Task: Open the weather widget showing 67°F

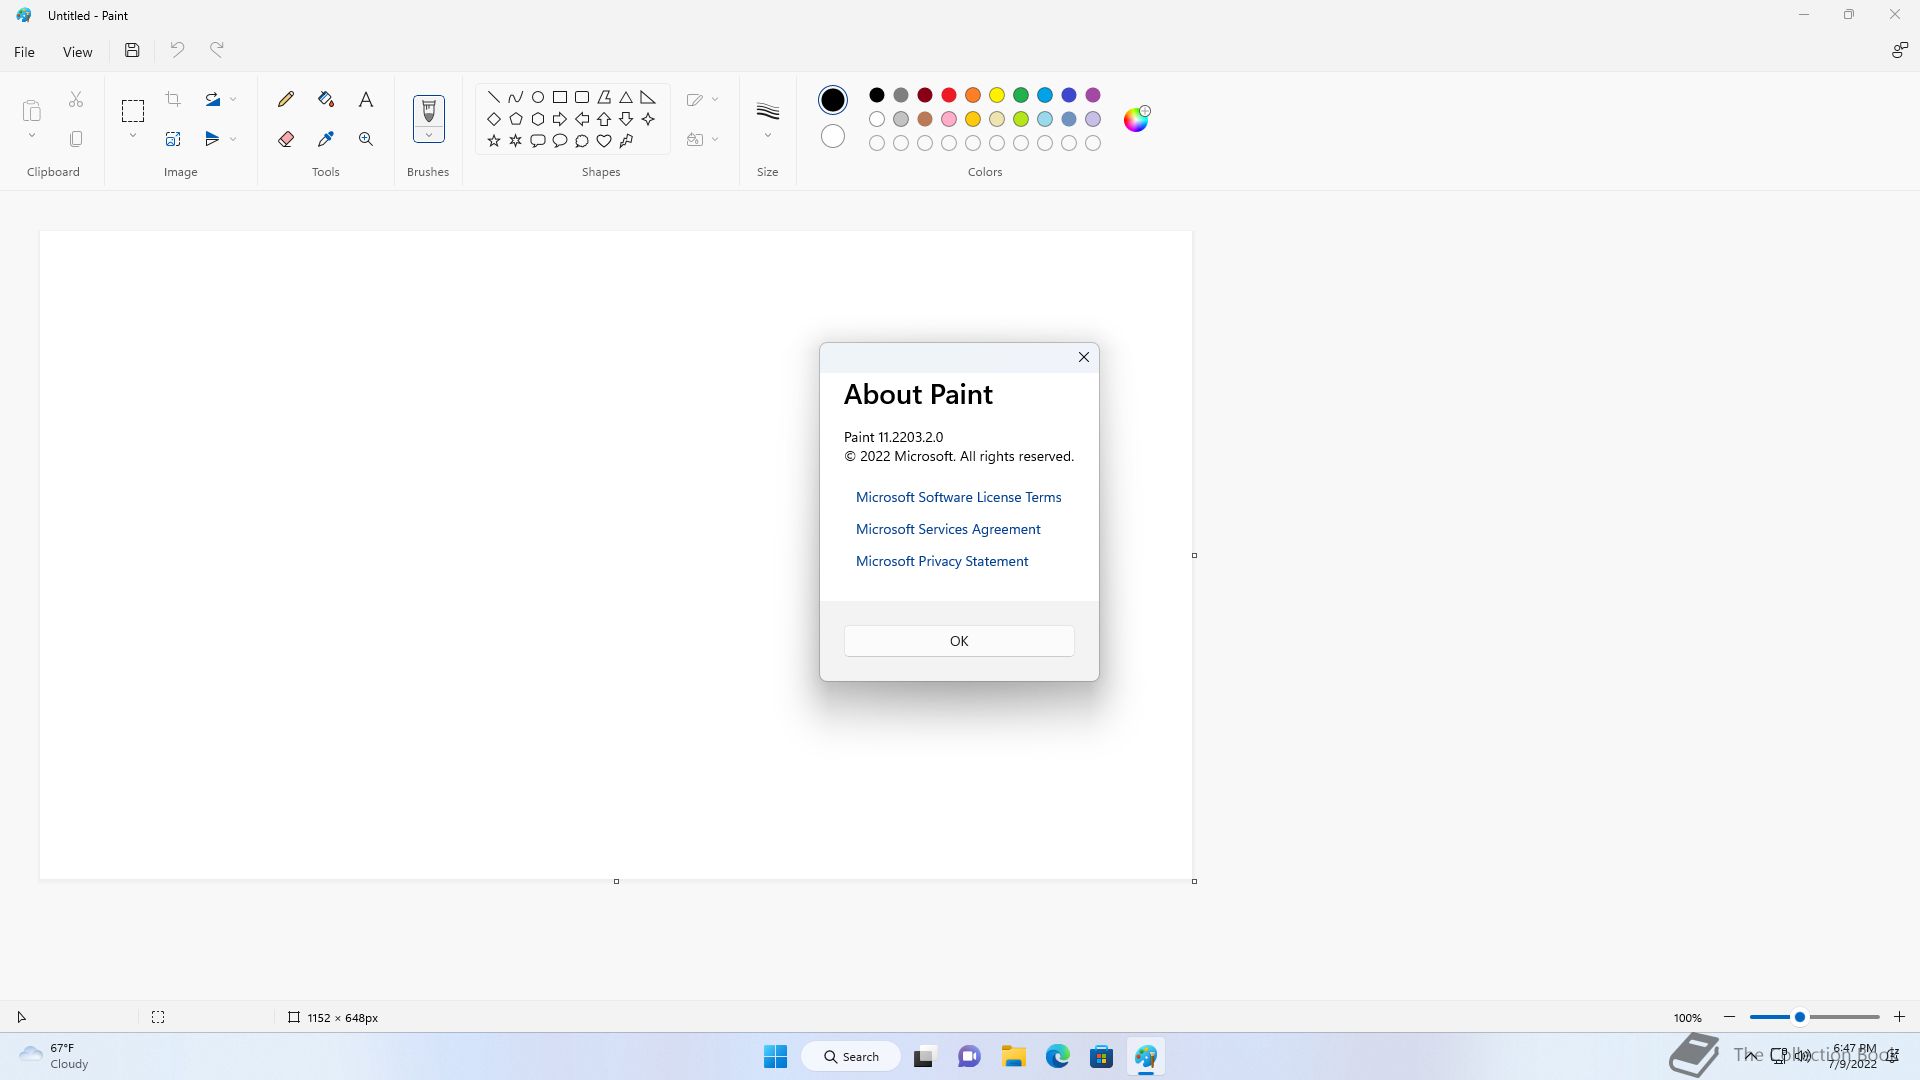Action: pyautogui.click(x=54, y=1056)
